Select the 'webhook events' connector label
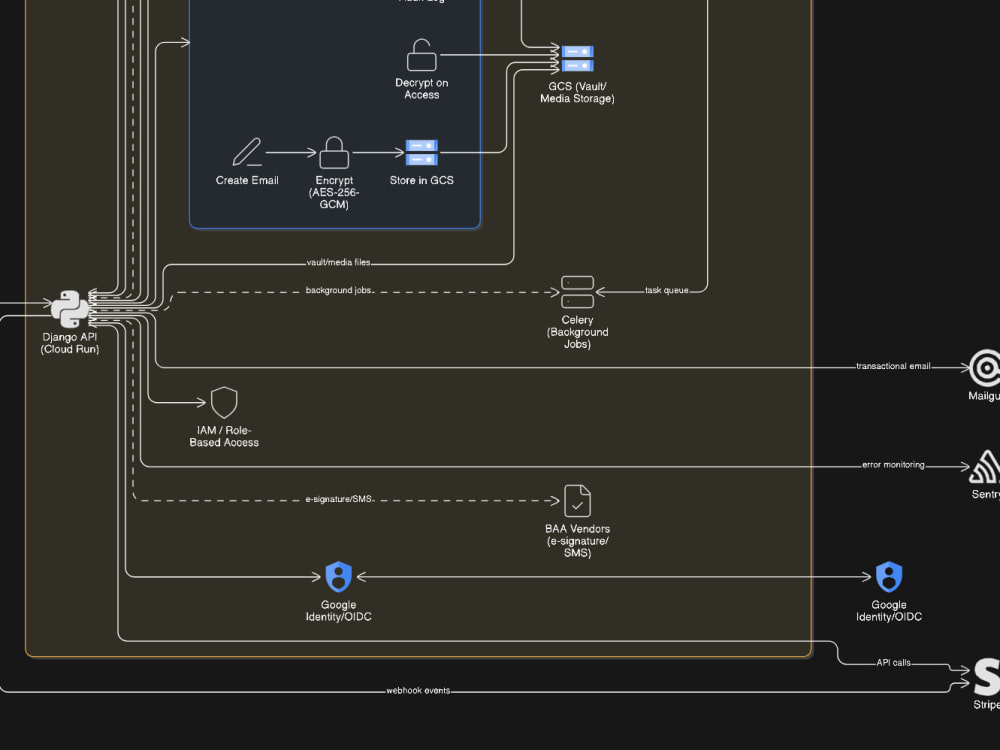This screenshot has height=750, width=1000. click(418, 691)
